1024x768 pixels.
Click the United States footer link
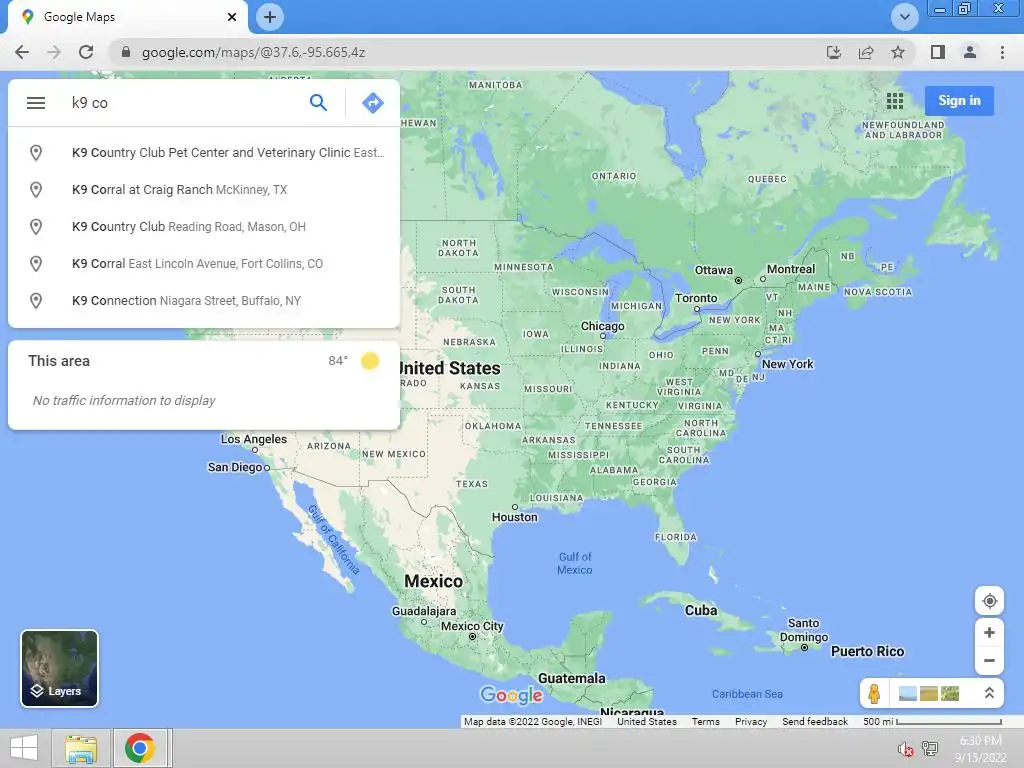647,722
